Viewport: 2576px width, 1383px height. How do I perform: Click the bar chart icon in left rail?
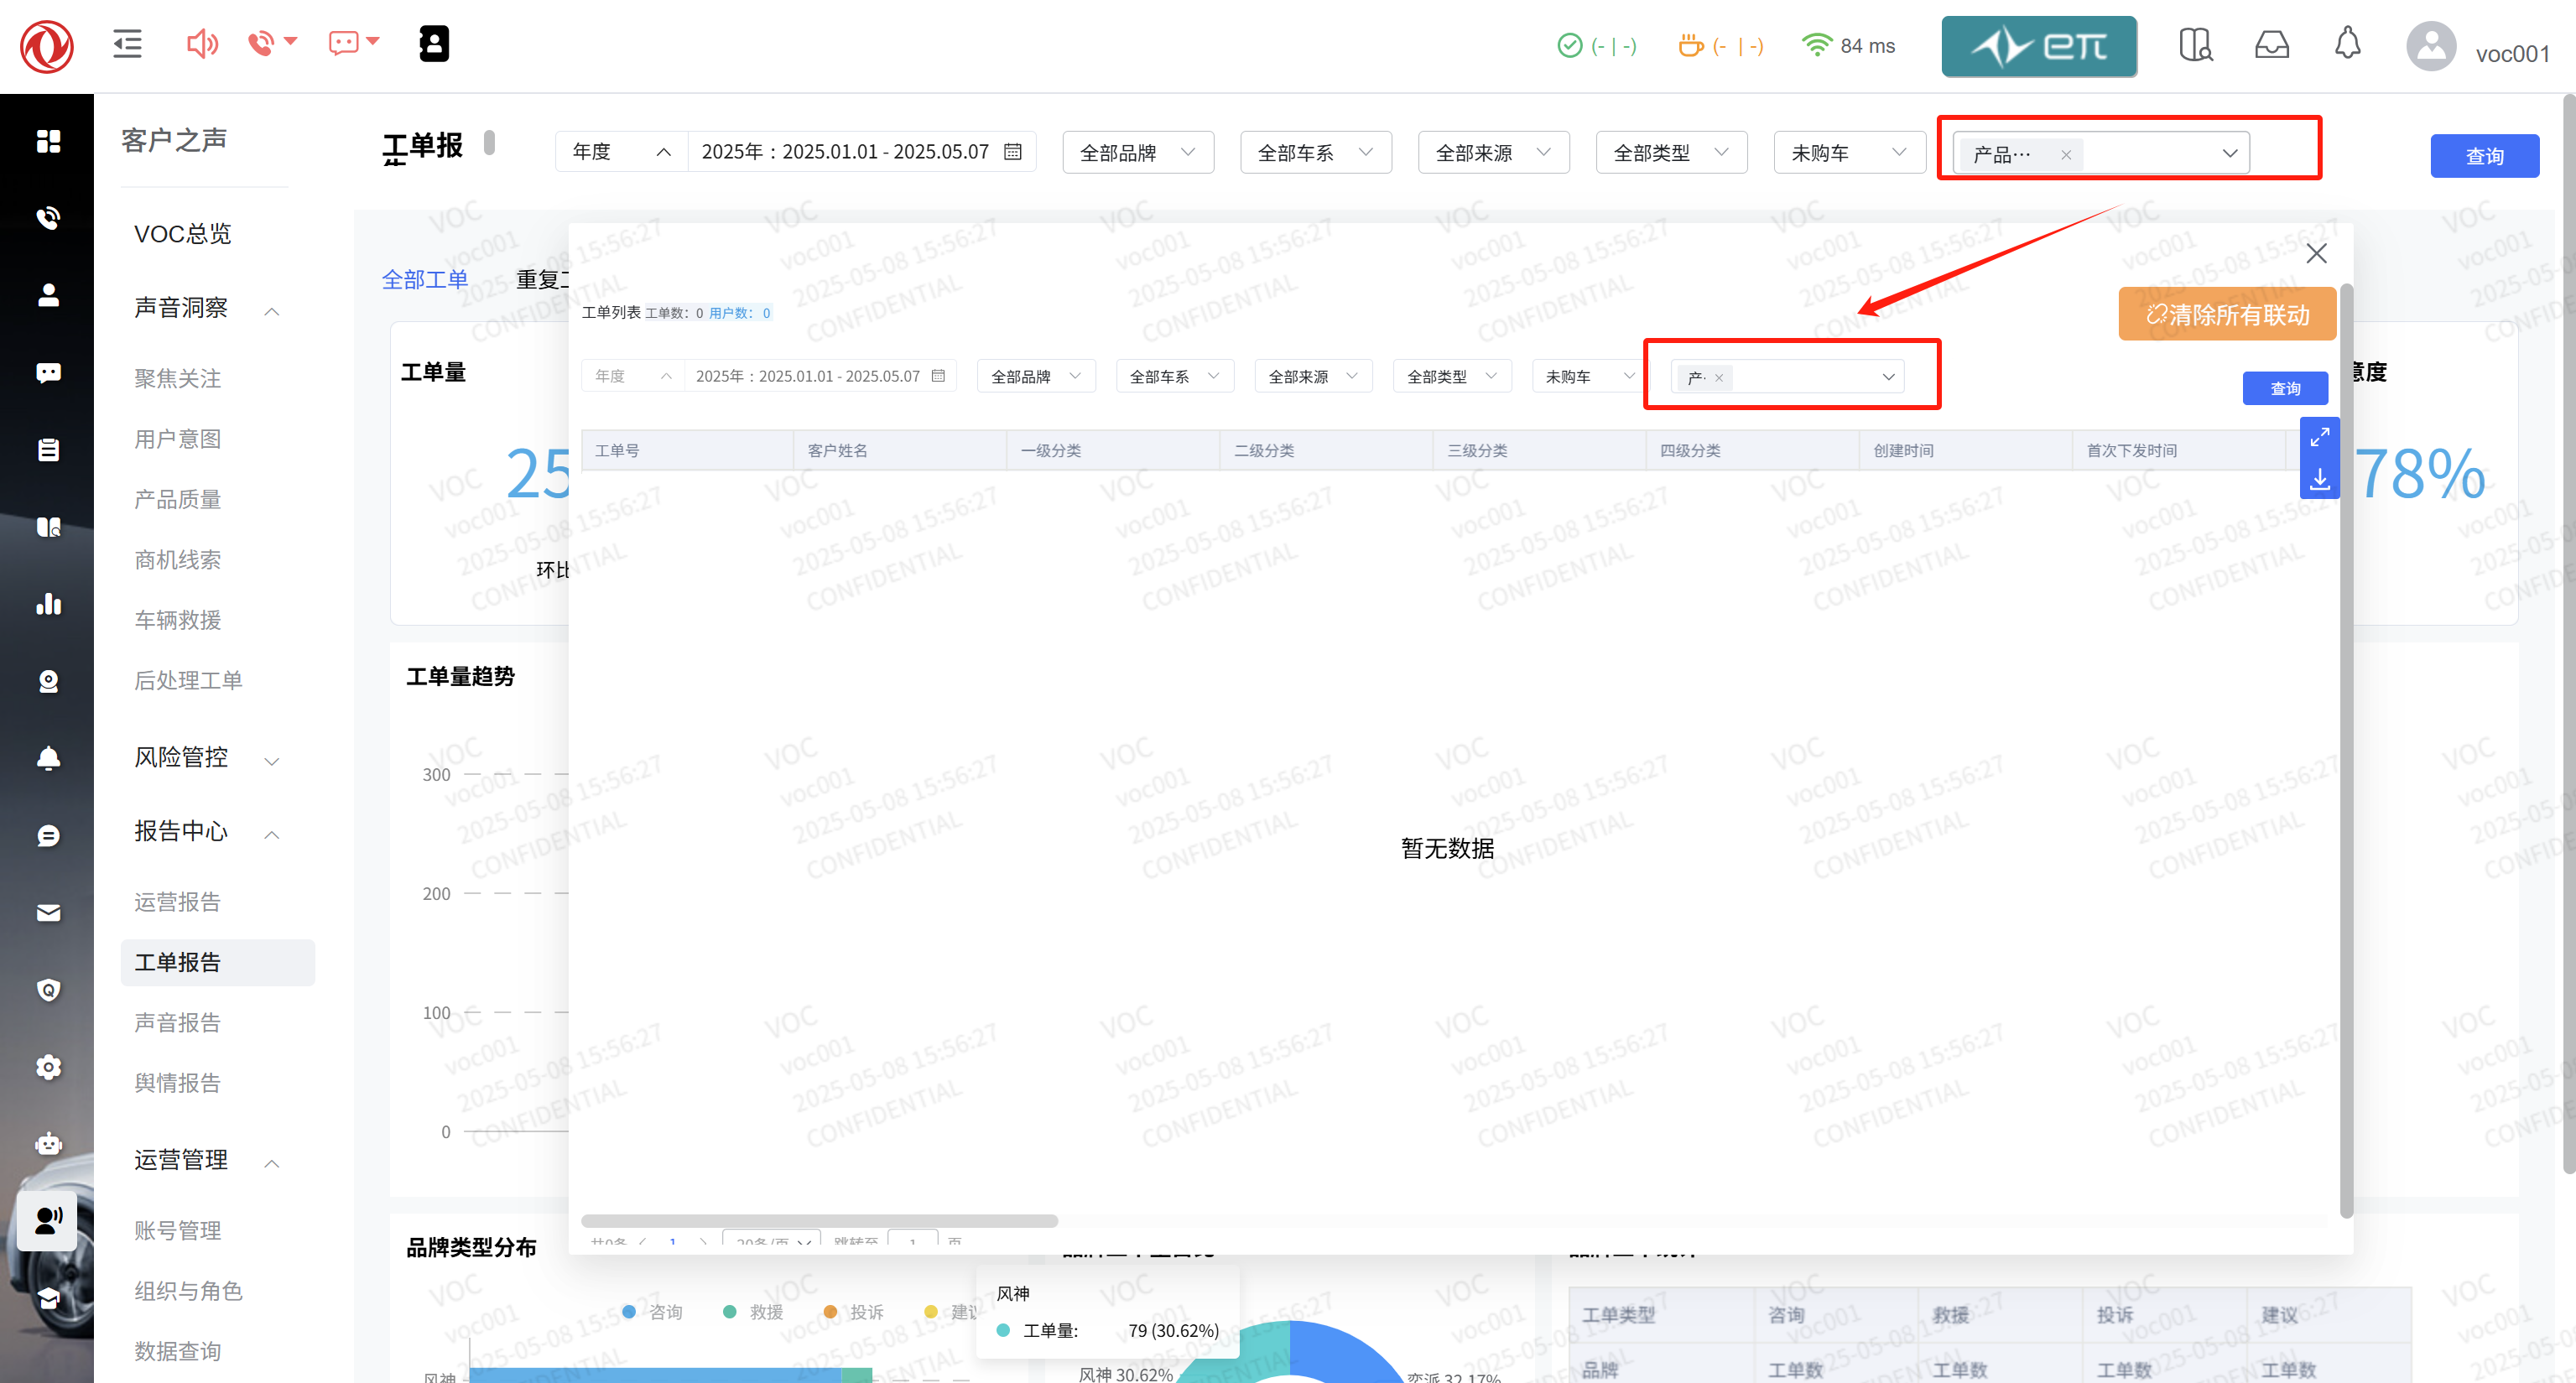[48, 604]
